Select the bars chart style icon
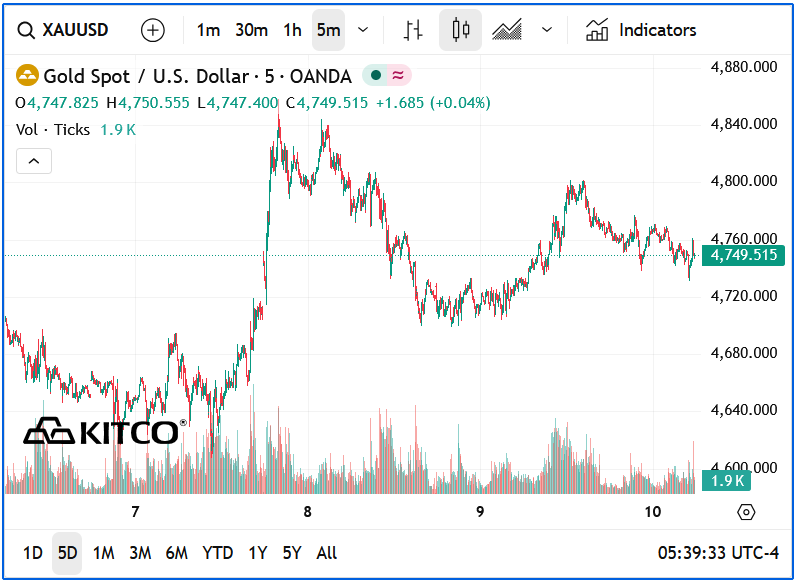 pyautogui.click(x=413, y=30)
